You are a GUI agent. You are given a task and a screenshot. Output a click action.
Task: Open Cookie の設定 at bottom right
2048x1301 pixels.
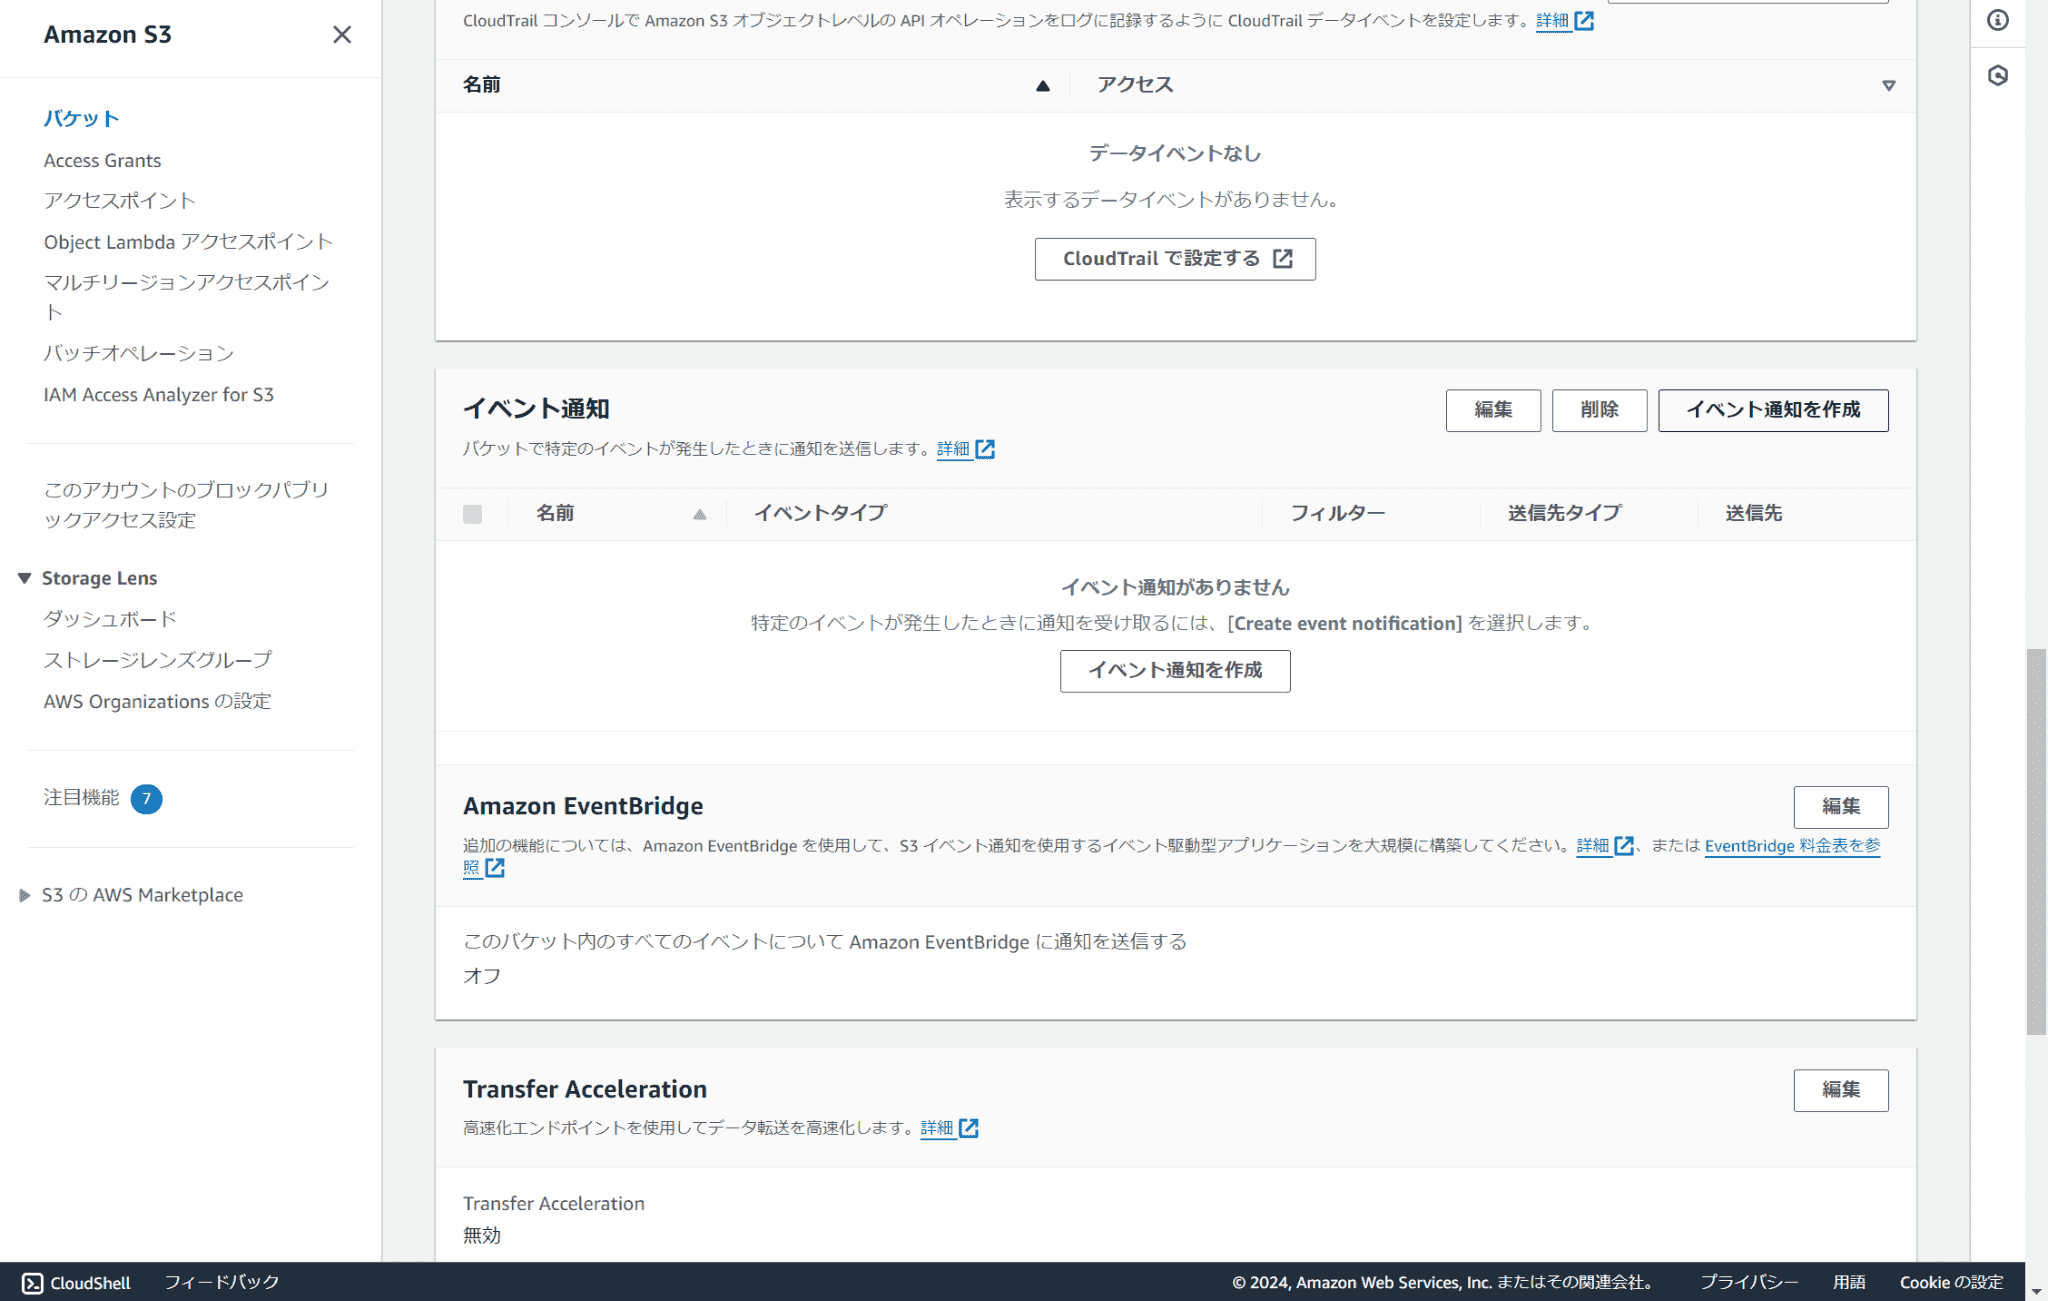click(1950, 1281)
